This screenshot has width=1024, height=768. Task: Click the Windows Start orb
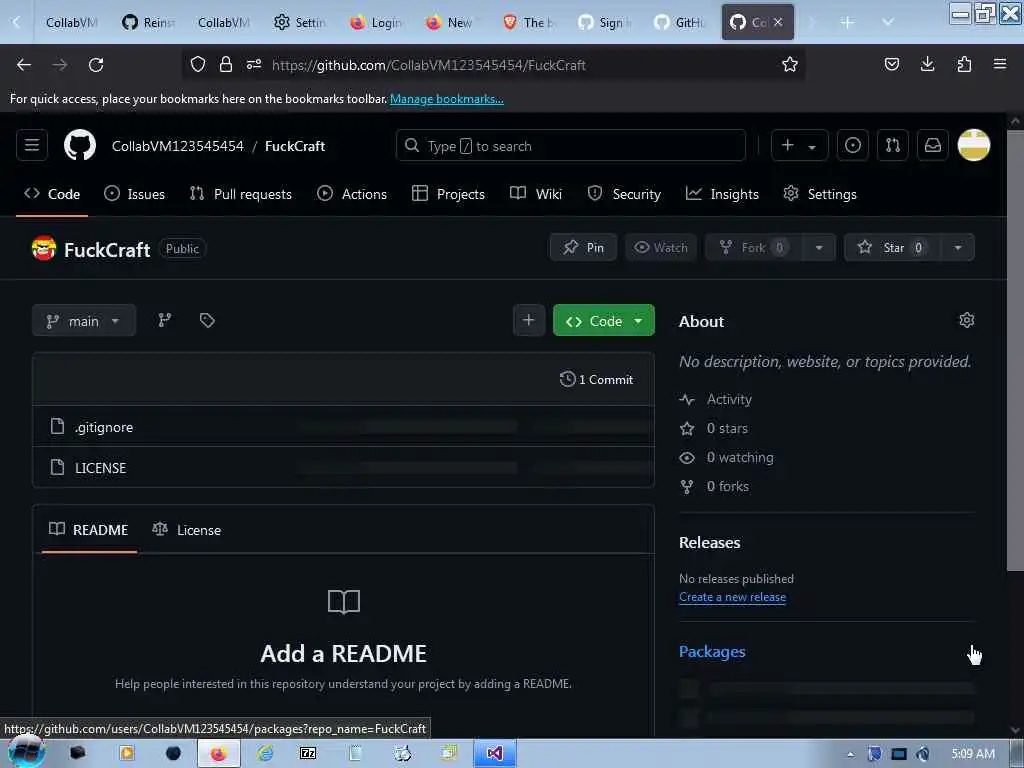[x=26, y=752]
